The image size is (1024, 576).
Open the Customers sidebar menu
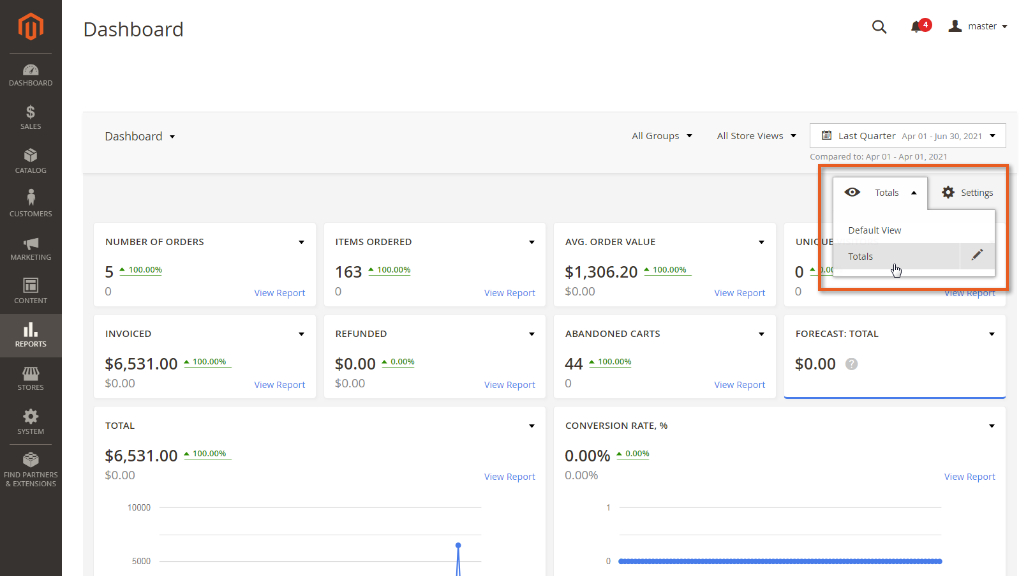31,204
